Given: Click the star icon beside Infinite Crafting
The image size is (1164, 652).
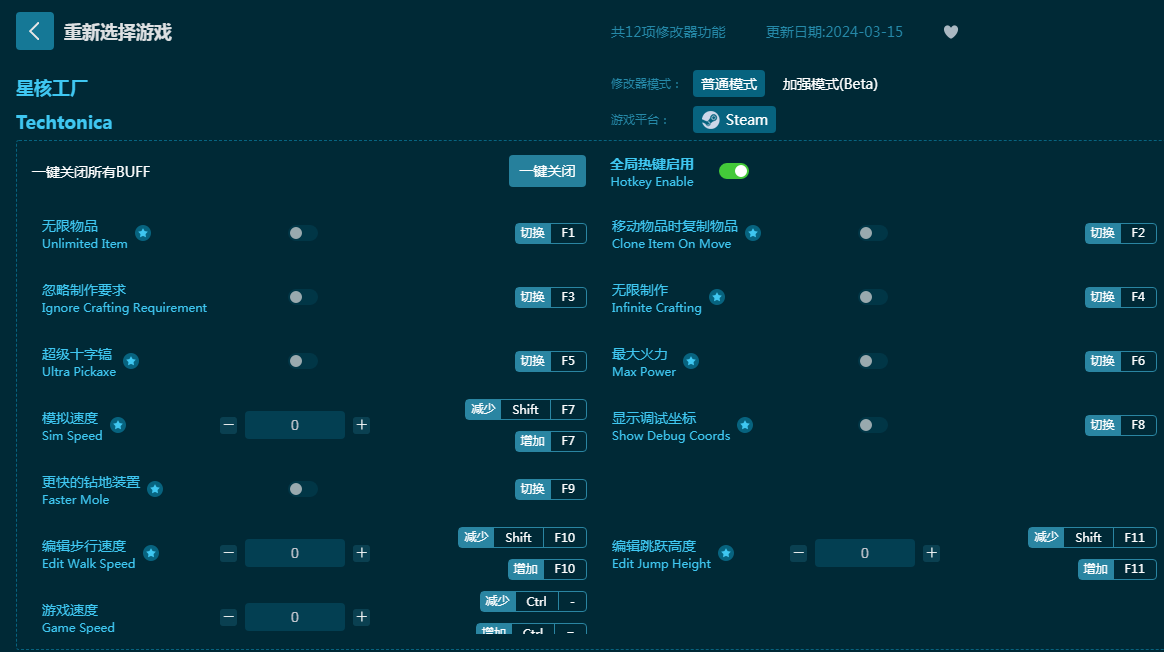Looking at the screenshot, I should coord(716,297).
